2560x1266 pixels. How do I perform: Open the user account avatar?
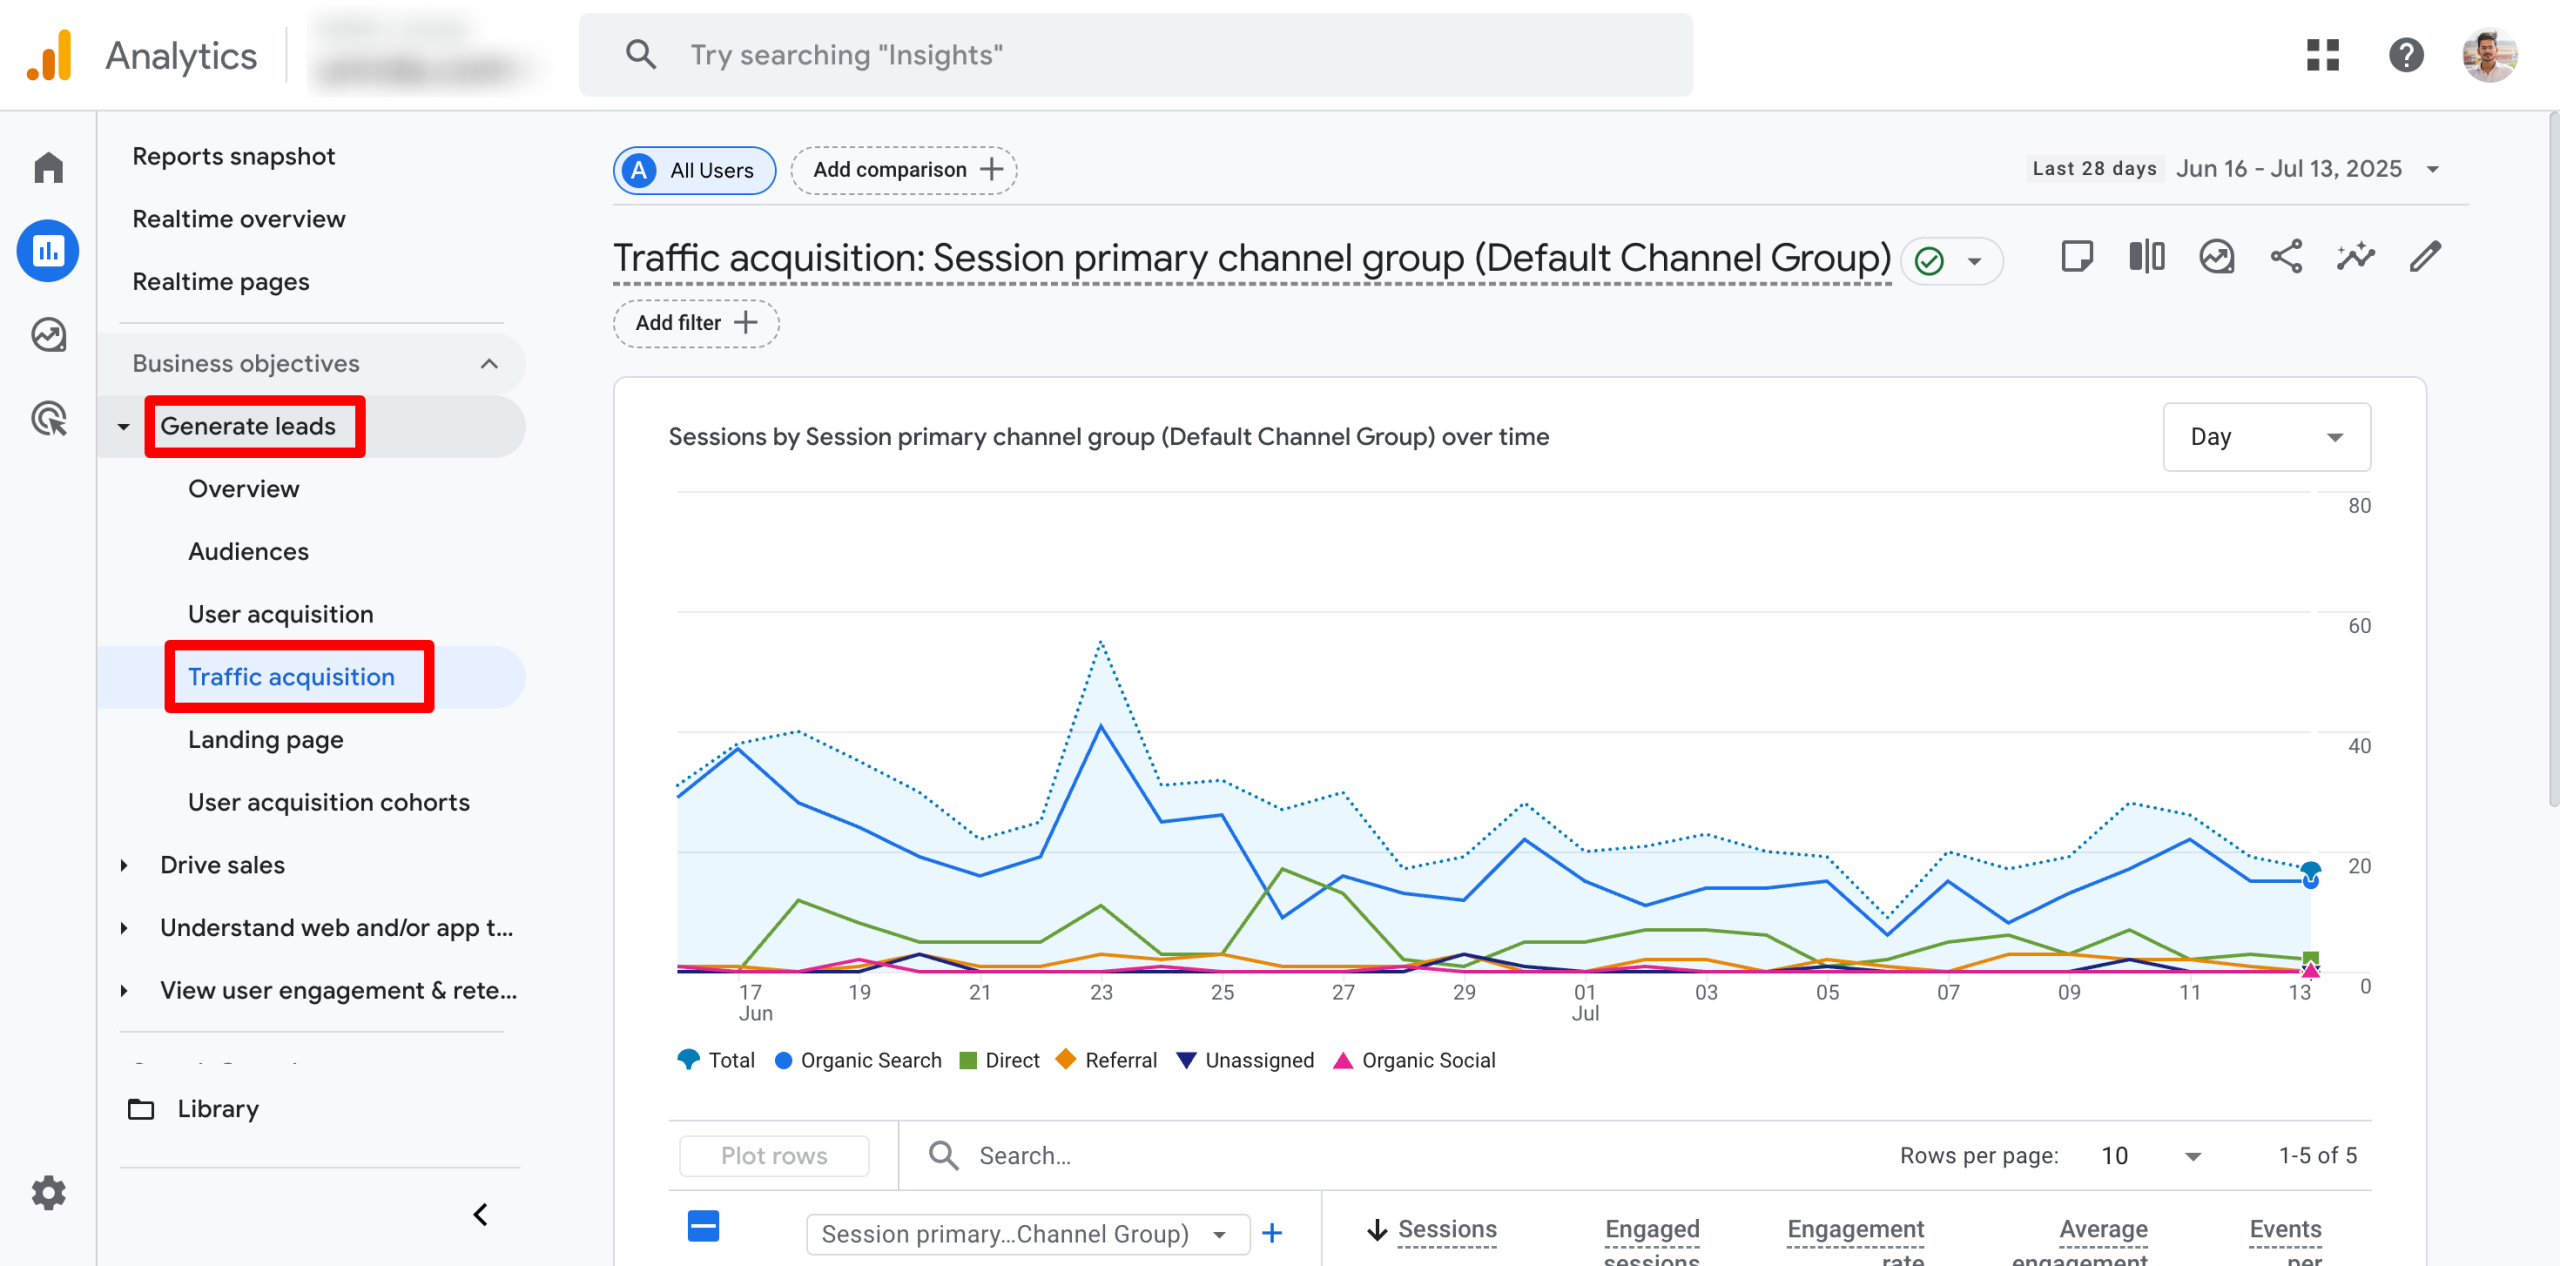[2489, 55]
